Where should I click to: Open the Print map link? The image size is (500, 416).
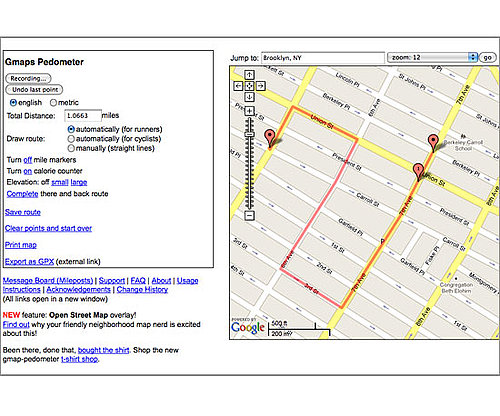(21, 245)
